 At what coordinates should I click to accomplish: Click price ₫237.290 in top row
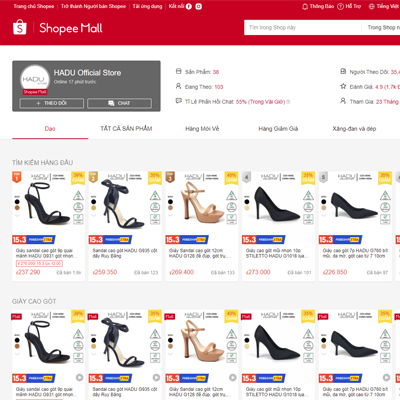click(28, 272)
